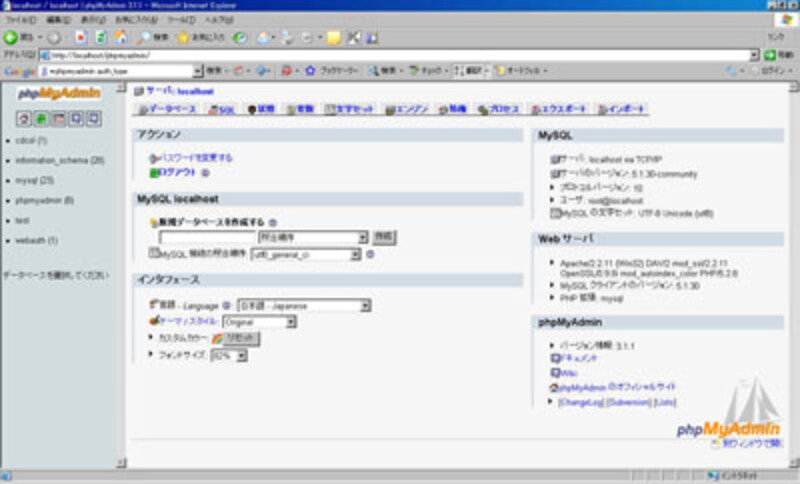The height and width of the screenshot is (484, 800).
Task: Open SQL documentation icon in left panel
Action: coord(93,119)
